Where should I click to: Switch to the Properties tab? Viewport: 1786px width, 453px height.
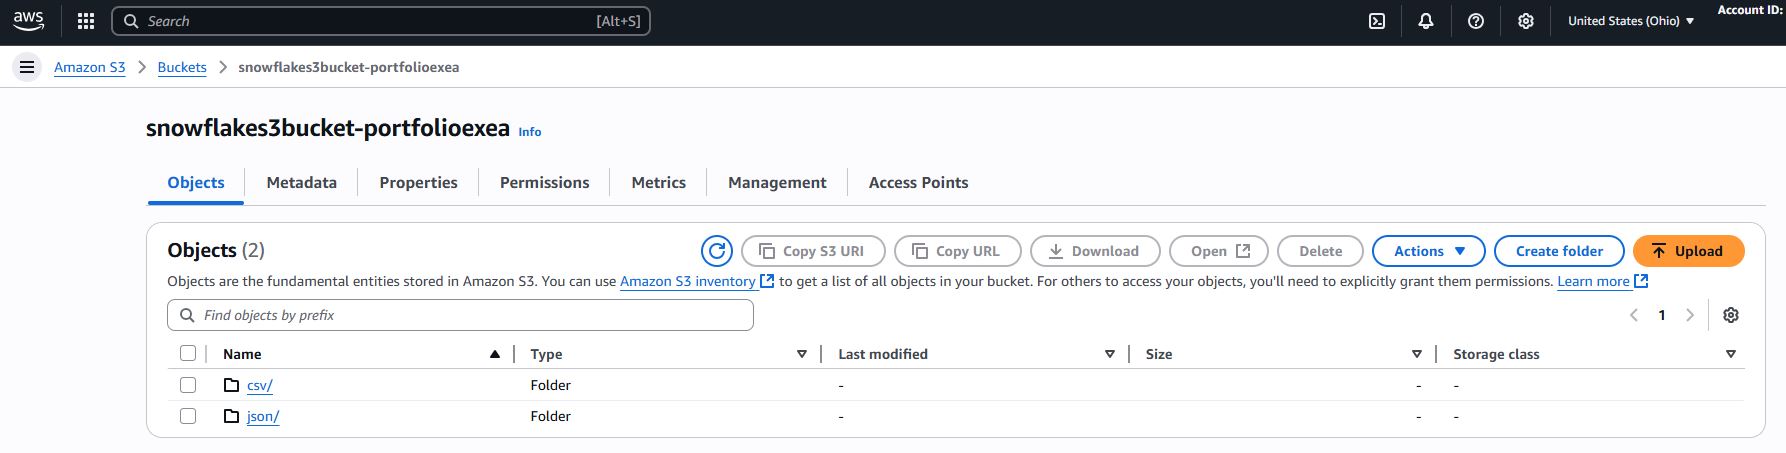pos(418,183)
